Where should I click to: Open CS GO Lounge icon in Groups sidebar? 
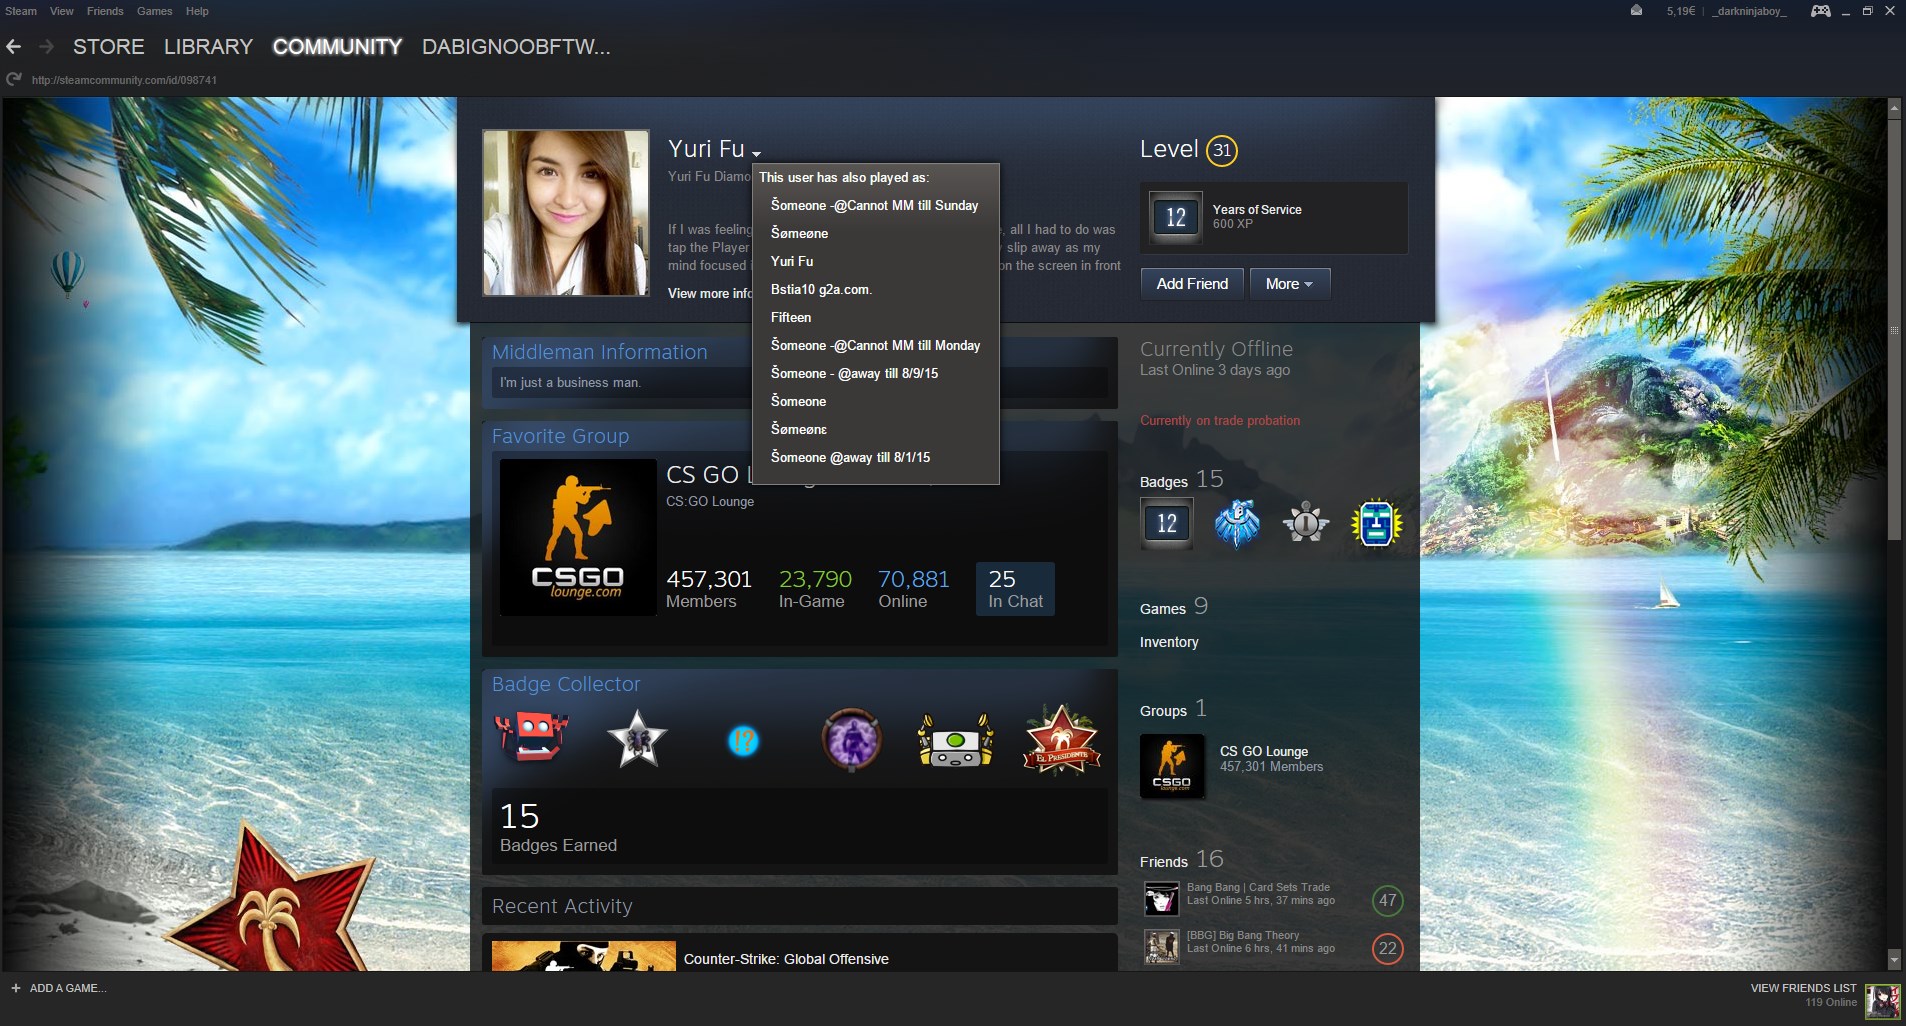[x=1172, y=767]
